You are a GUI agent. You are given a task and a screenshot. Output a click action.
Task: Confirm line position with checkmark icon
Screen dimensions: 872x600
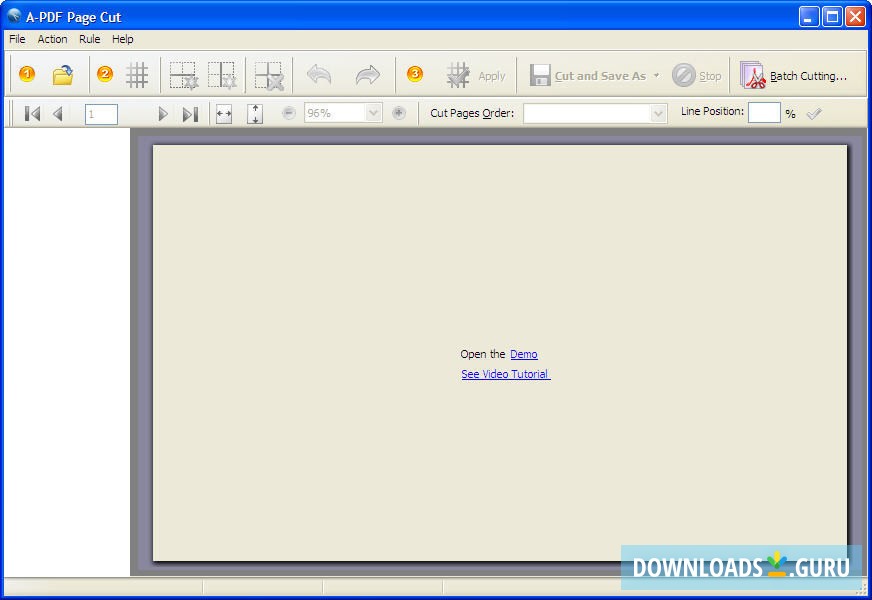[x=814, y=113]
